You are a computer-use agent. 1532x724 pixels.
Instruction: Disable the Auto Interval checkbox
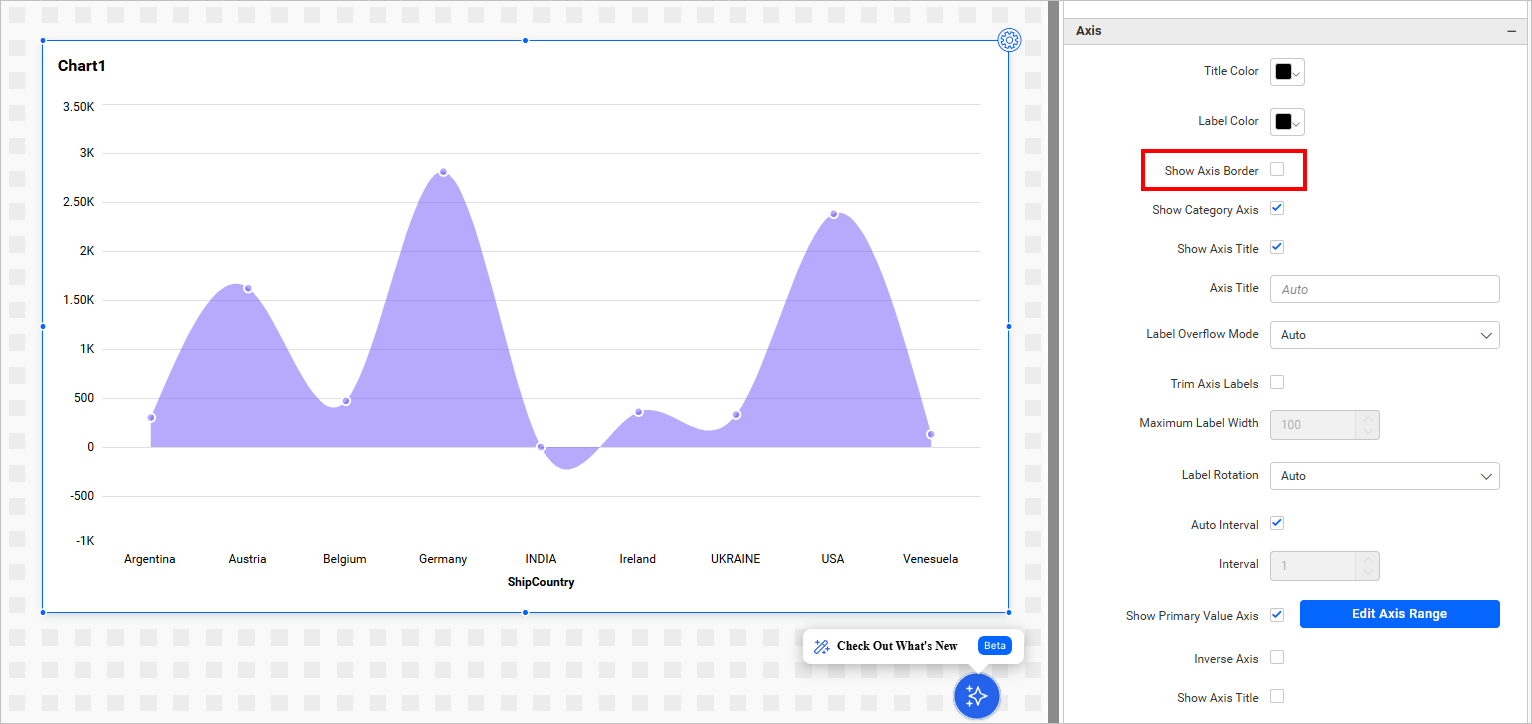tap(1277, 523)
